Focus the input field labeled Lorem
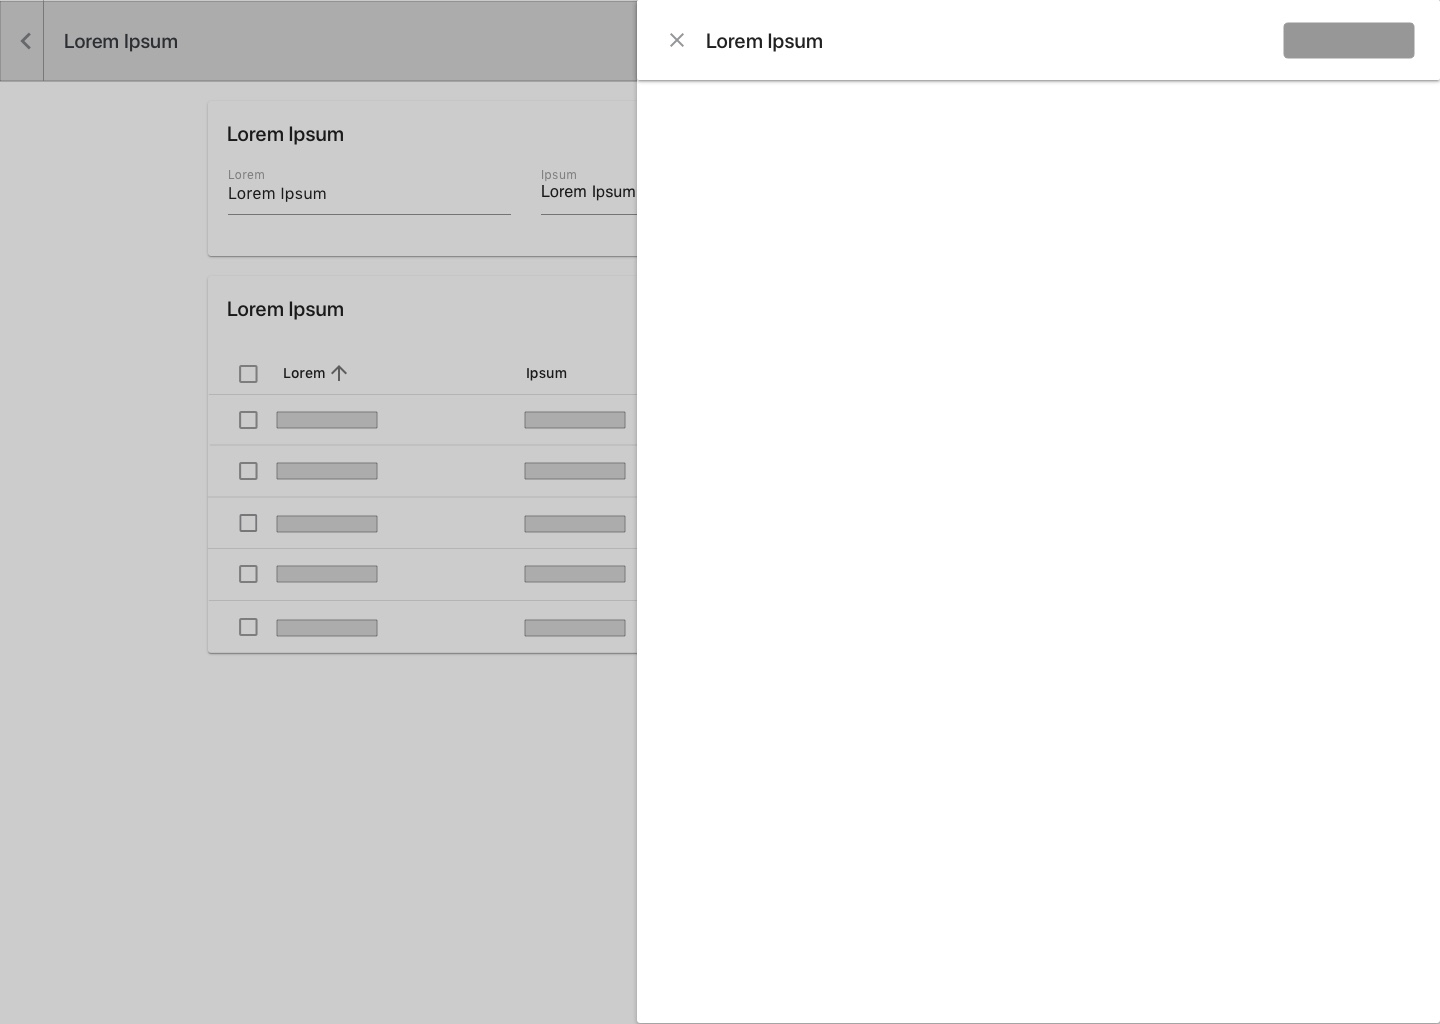 click(x=368, y=194)
